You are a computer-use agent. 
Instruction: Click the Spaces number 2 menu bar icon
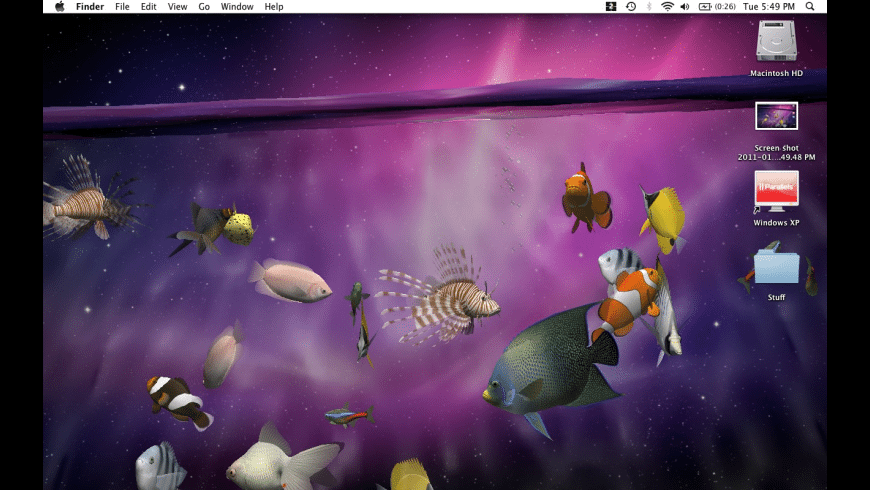tap(611, 7)
